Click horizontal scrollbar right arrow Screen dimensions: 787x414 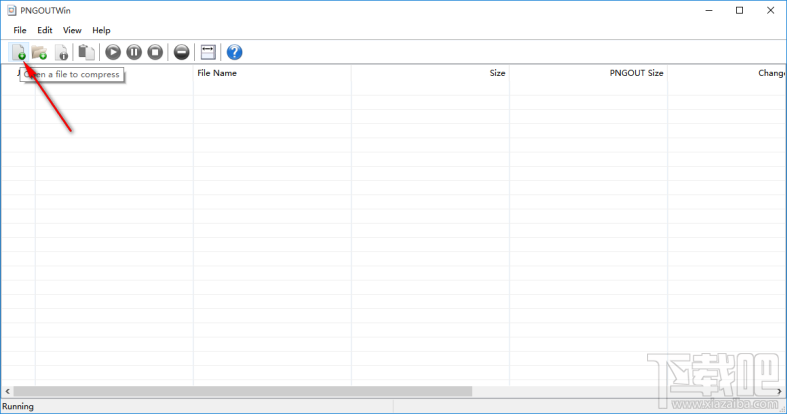(x=779, y=391)
